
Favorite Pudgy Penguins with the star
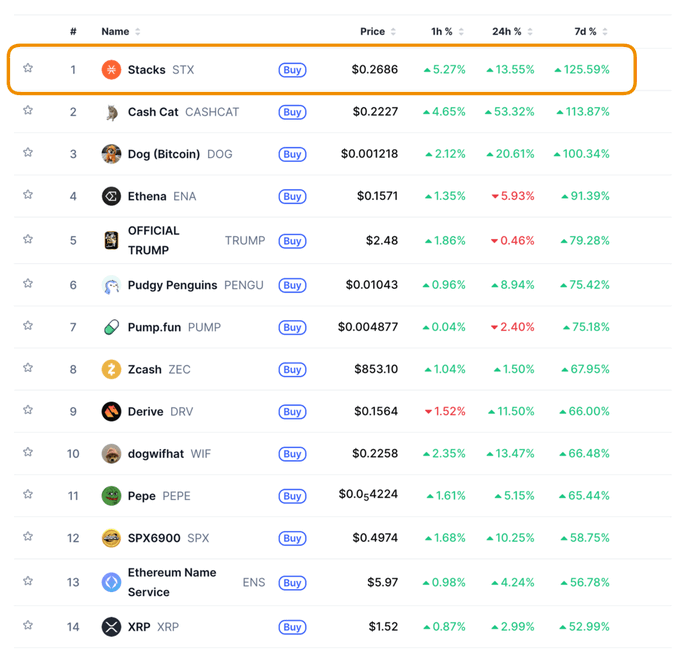(28, 283)
